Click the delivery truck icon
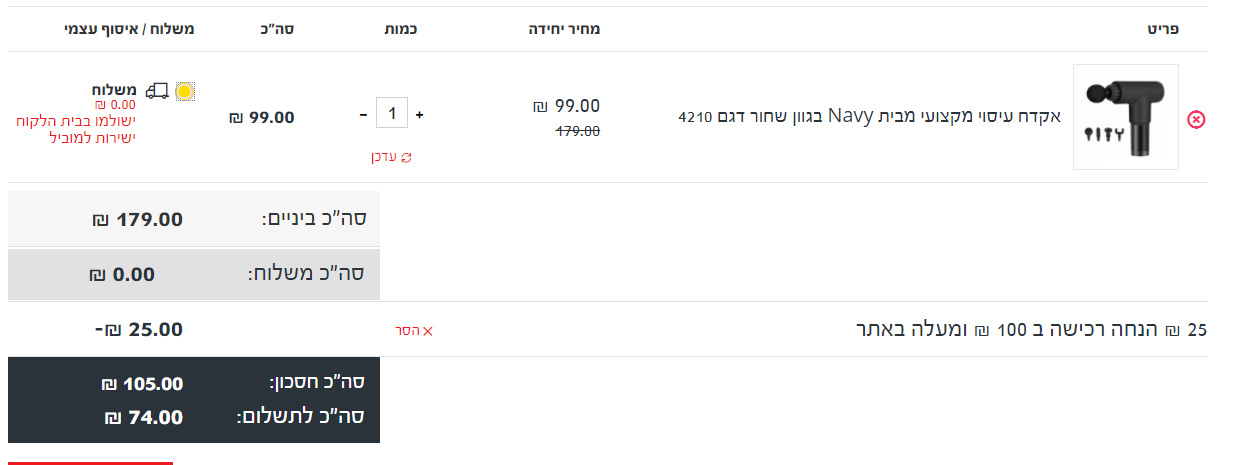Screen dimensions: 1242x465 [156, 91]
